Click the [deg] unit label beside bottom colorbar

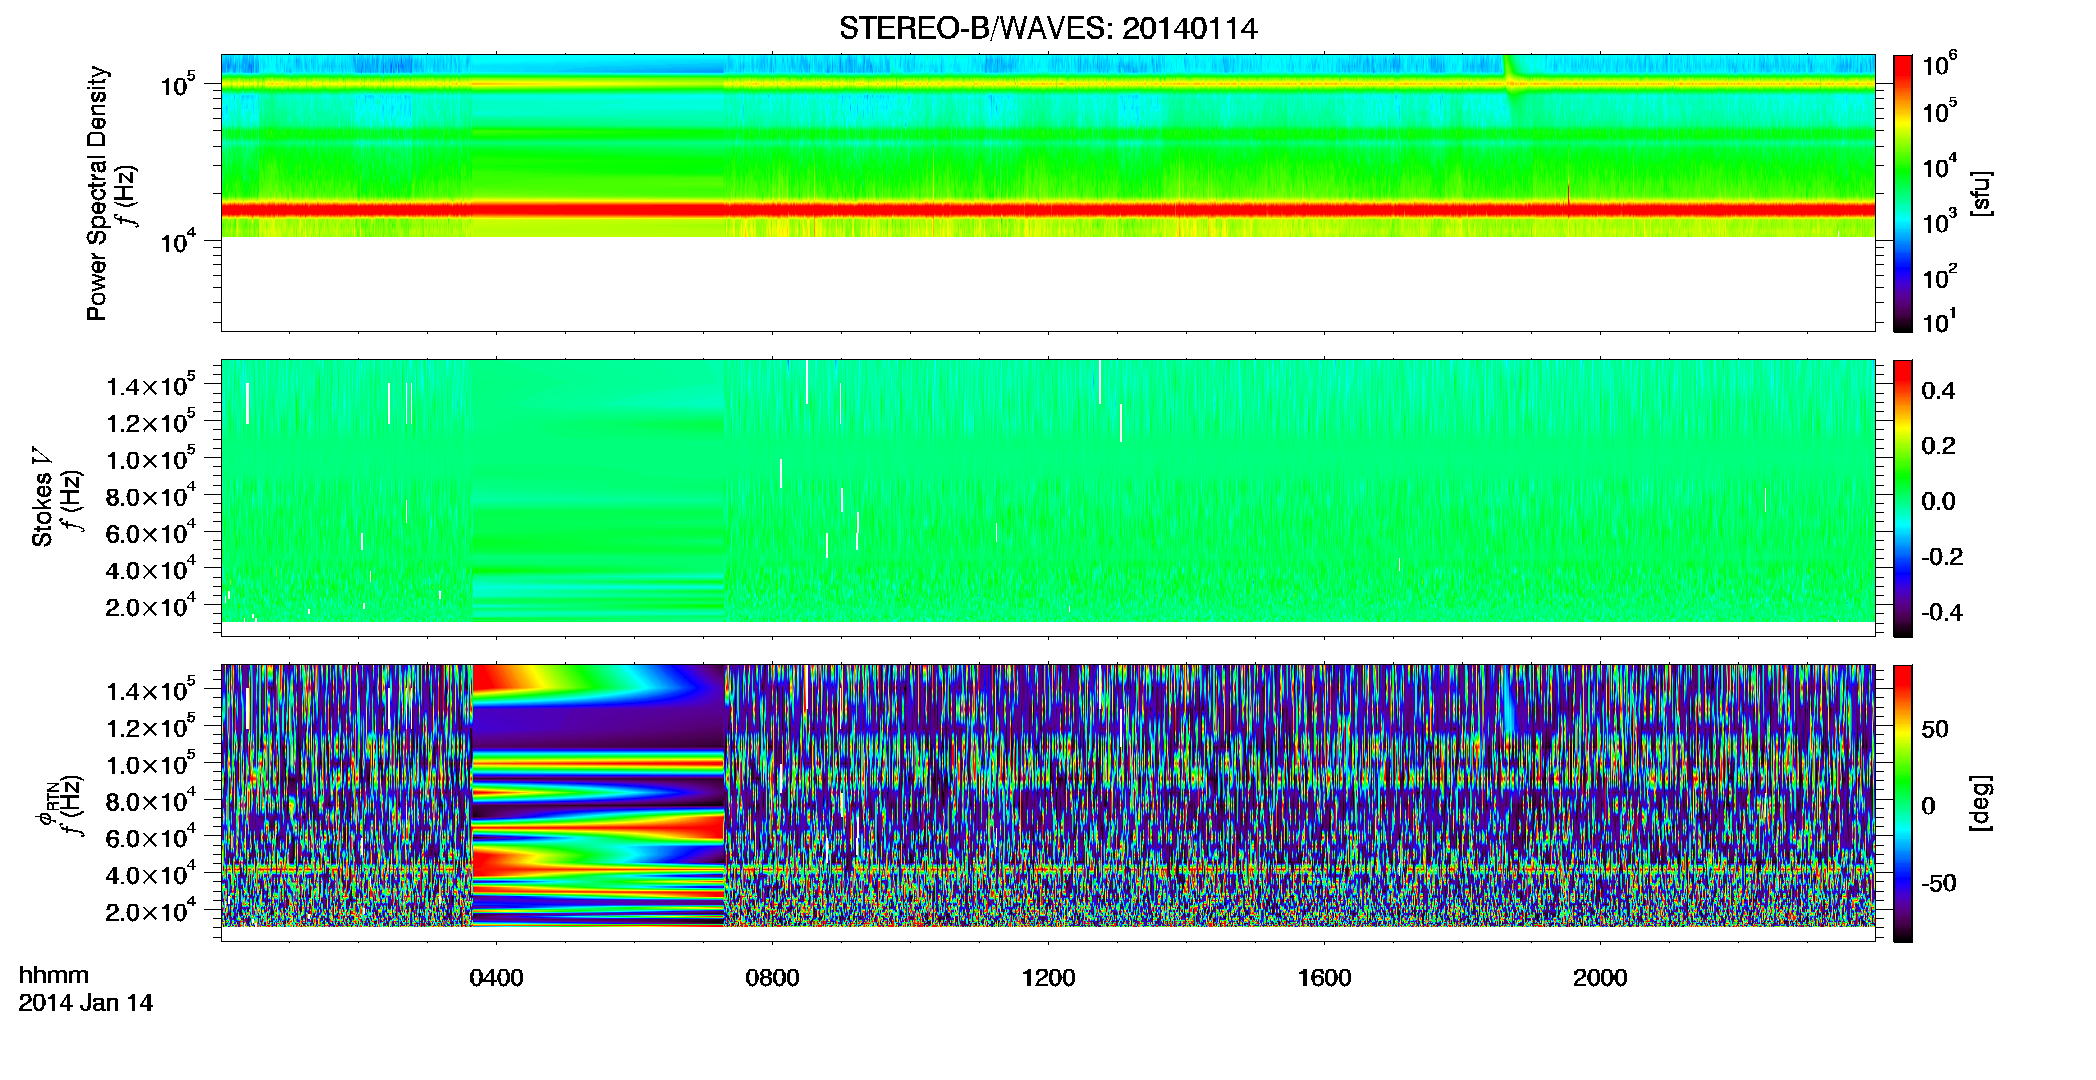click(x=1980, y=803)
